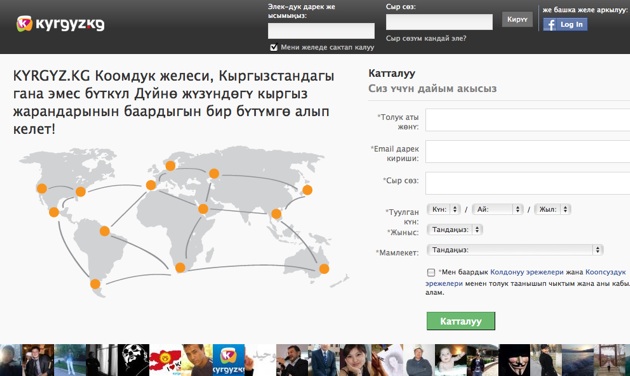Focus the header email or username field
The height and width of the screenshot is (376, 630).
321,31
